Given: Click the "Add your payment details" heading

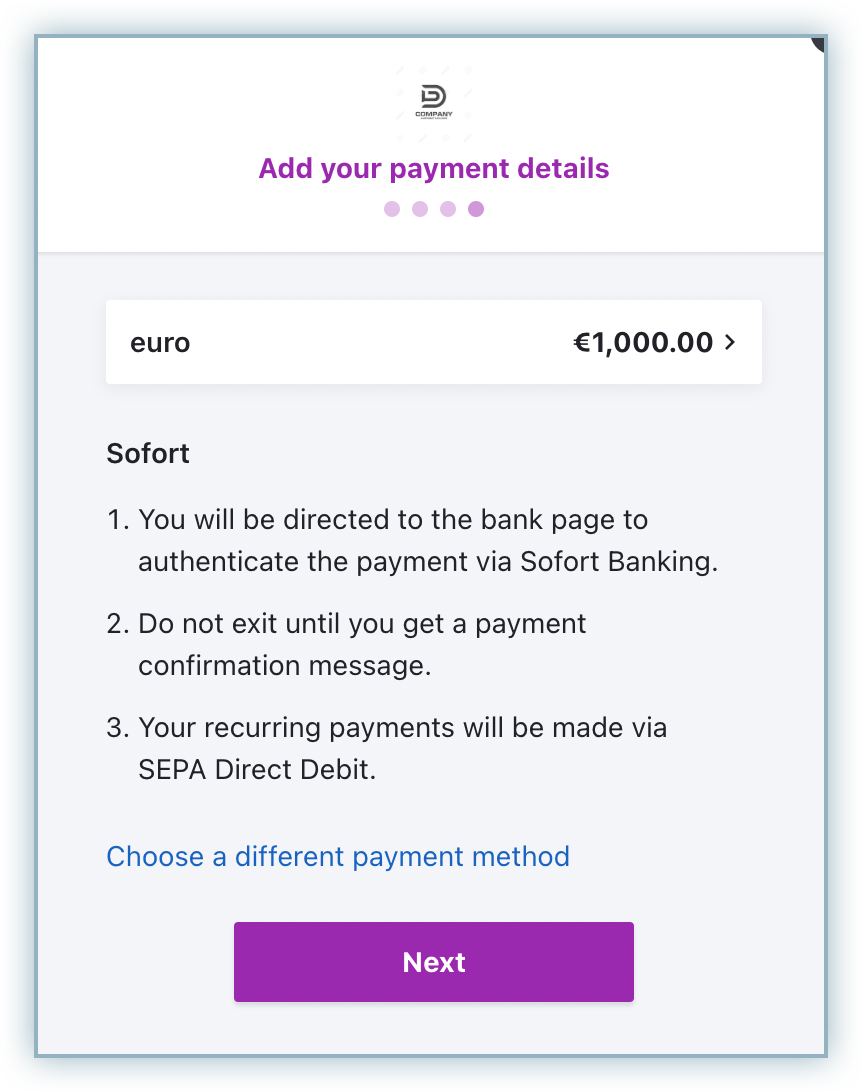Looking at the screenshot, I should tap(434, 168).
